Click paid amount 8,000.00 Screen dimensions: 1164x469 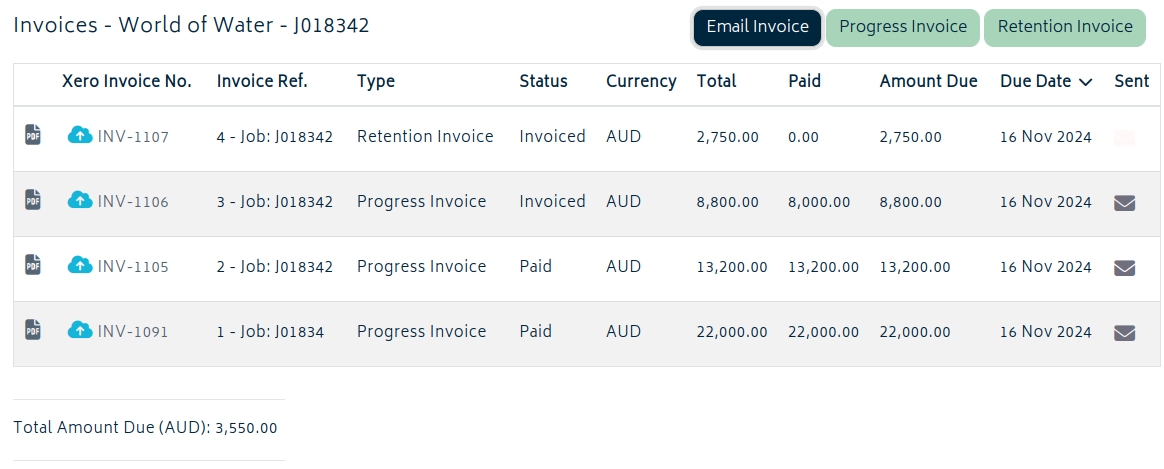[819, 202]
